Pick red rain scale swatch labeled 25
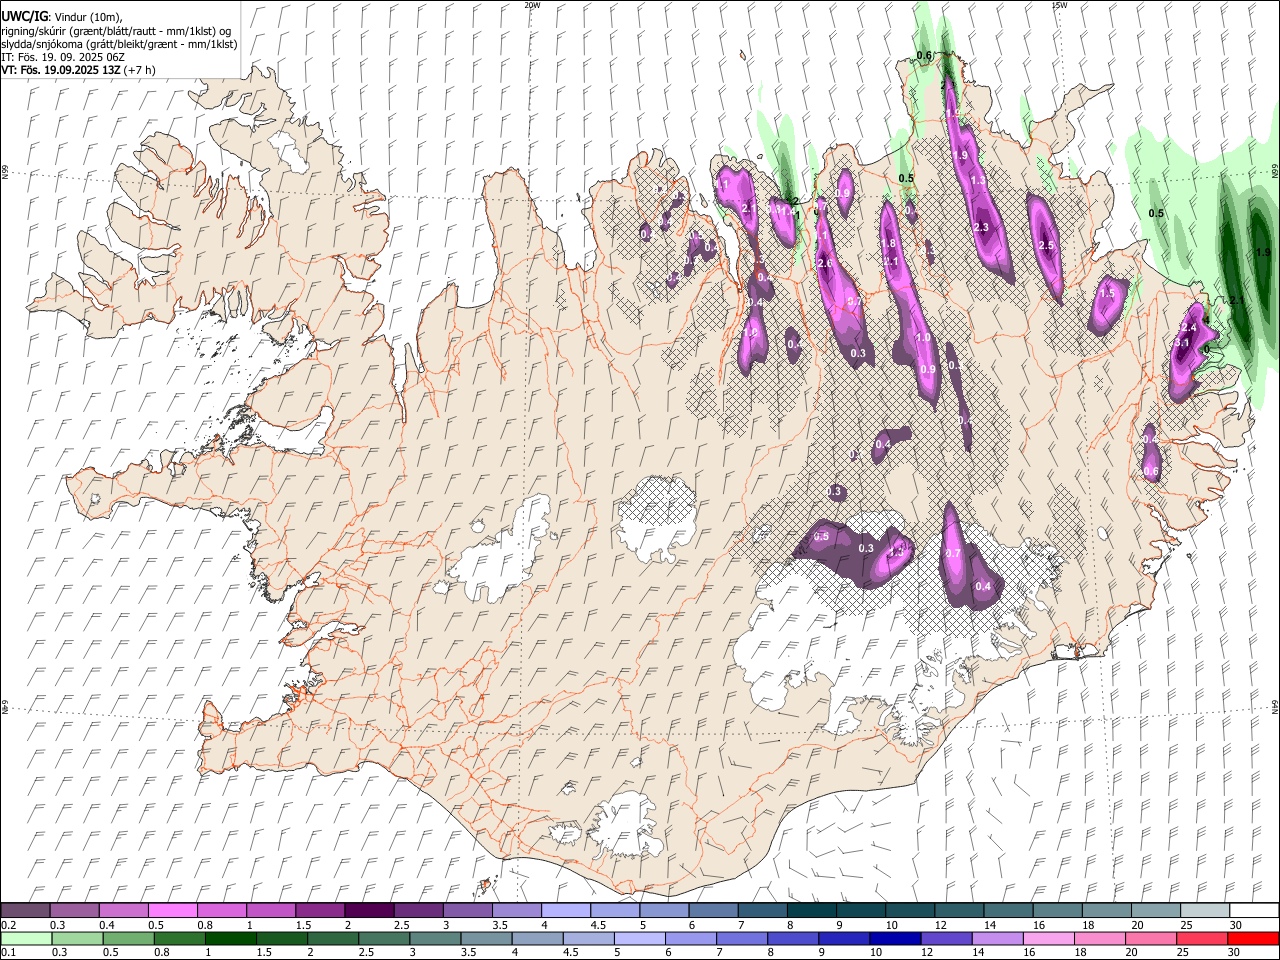This screenshot has width=1280, height=960. click(x=1202, y=938)
